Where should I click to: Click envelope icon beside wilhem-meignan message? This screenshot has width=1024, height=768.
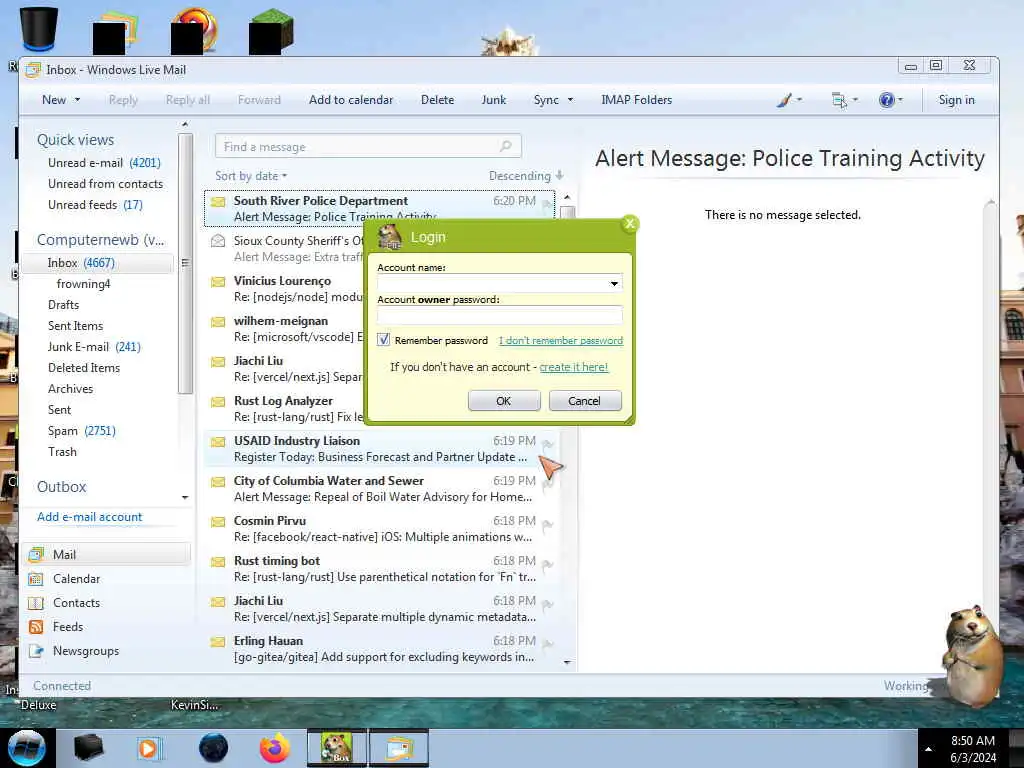218,321
